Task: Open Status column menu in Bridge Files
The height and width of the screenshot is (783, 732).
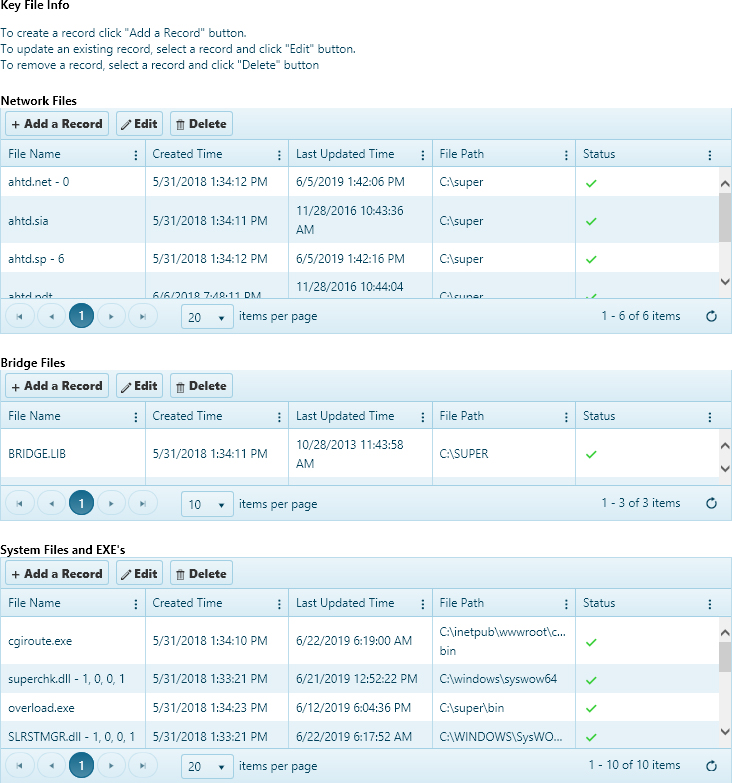Action: click(x=709, y=417)
